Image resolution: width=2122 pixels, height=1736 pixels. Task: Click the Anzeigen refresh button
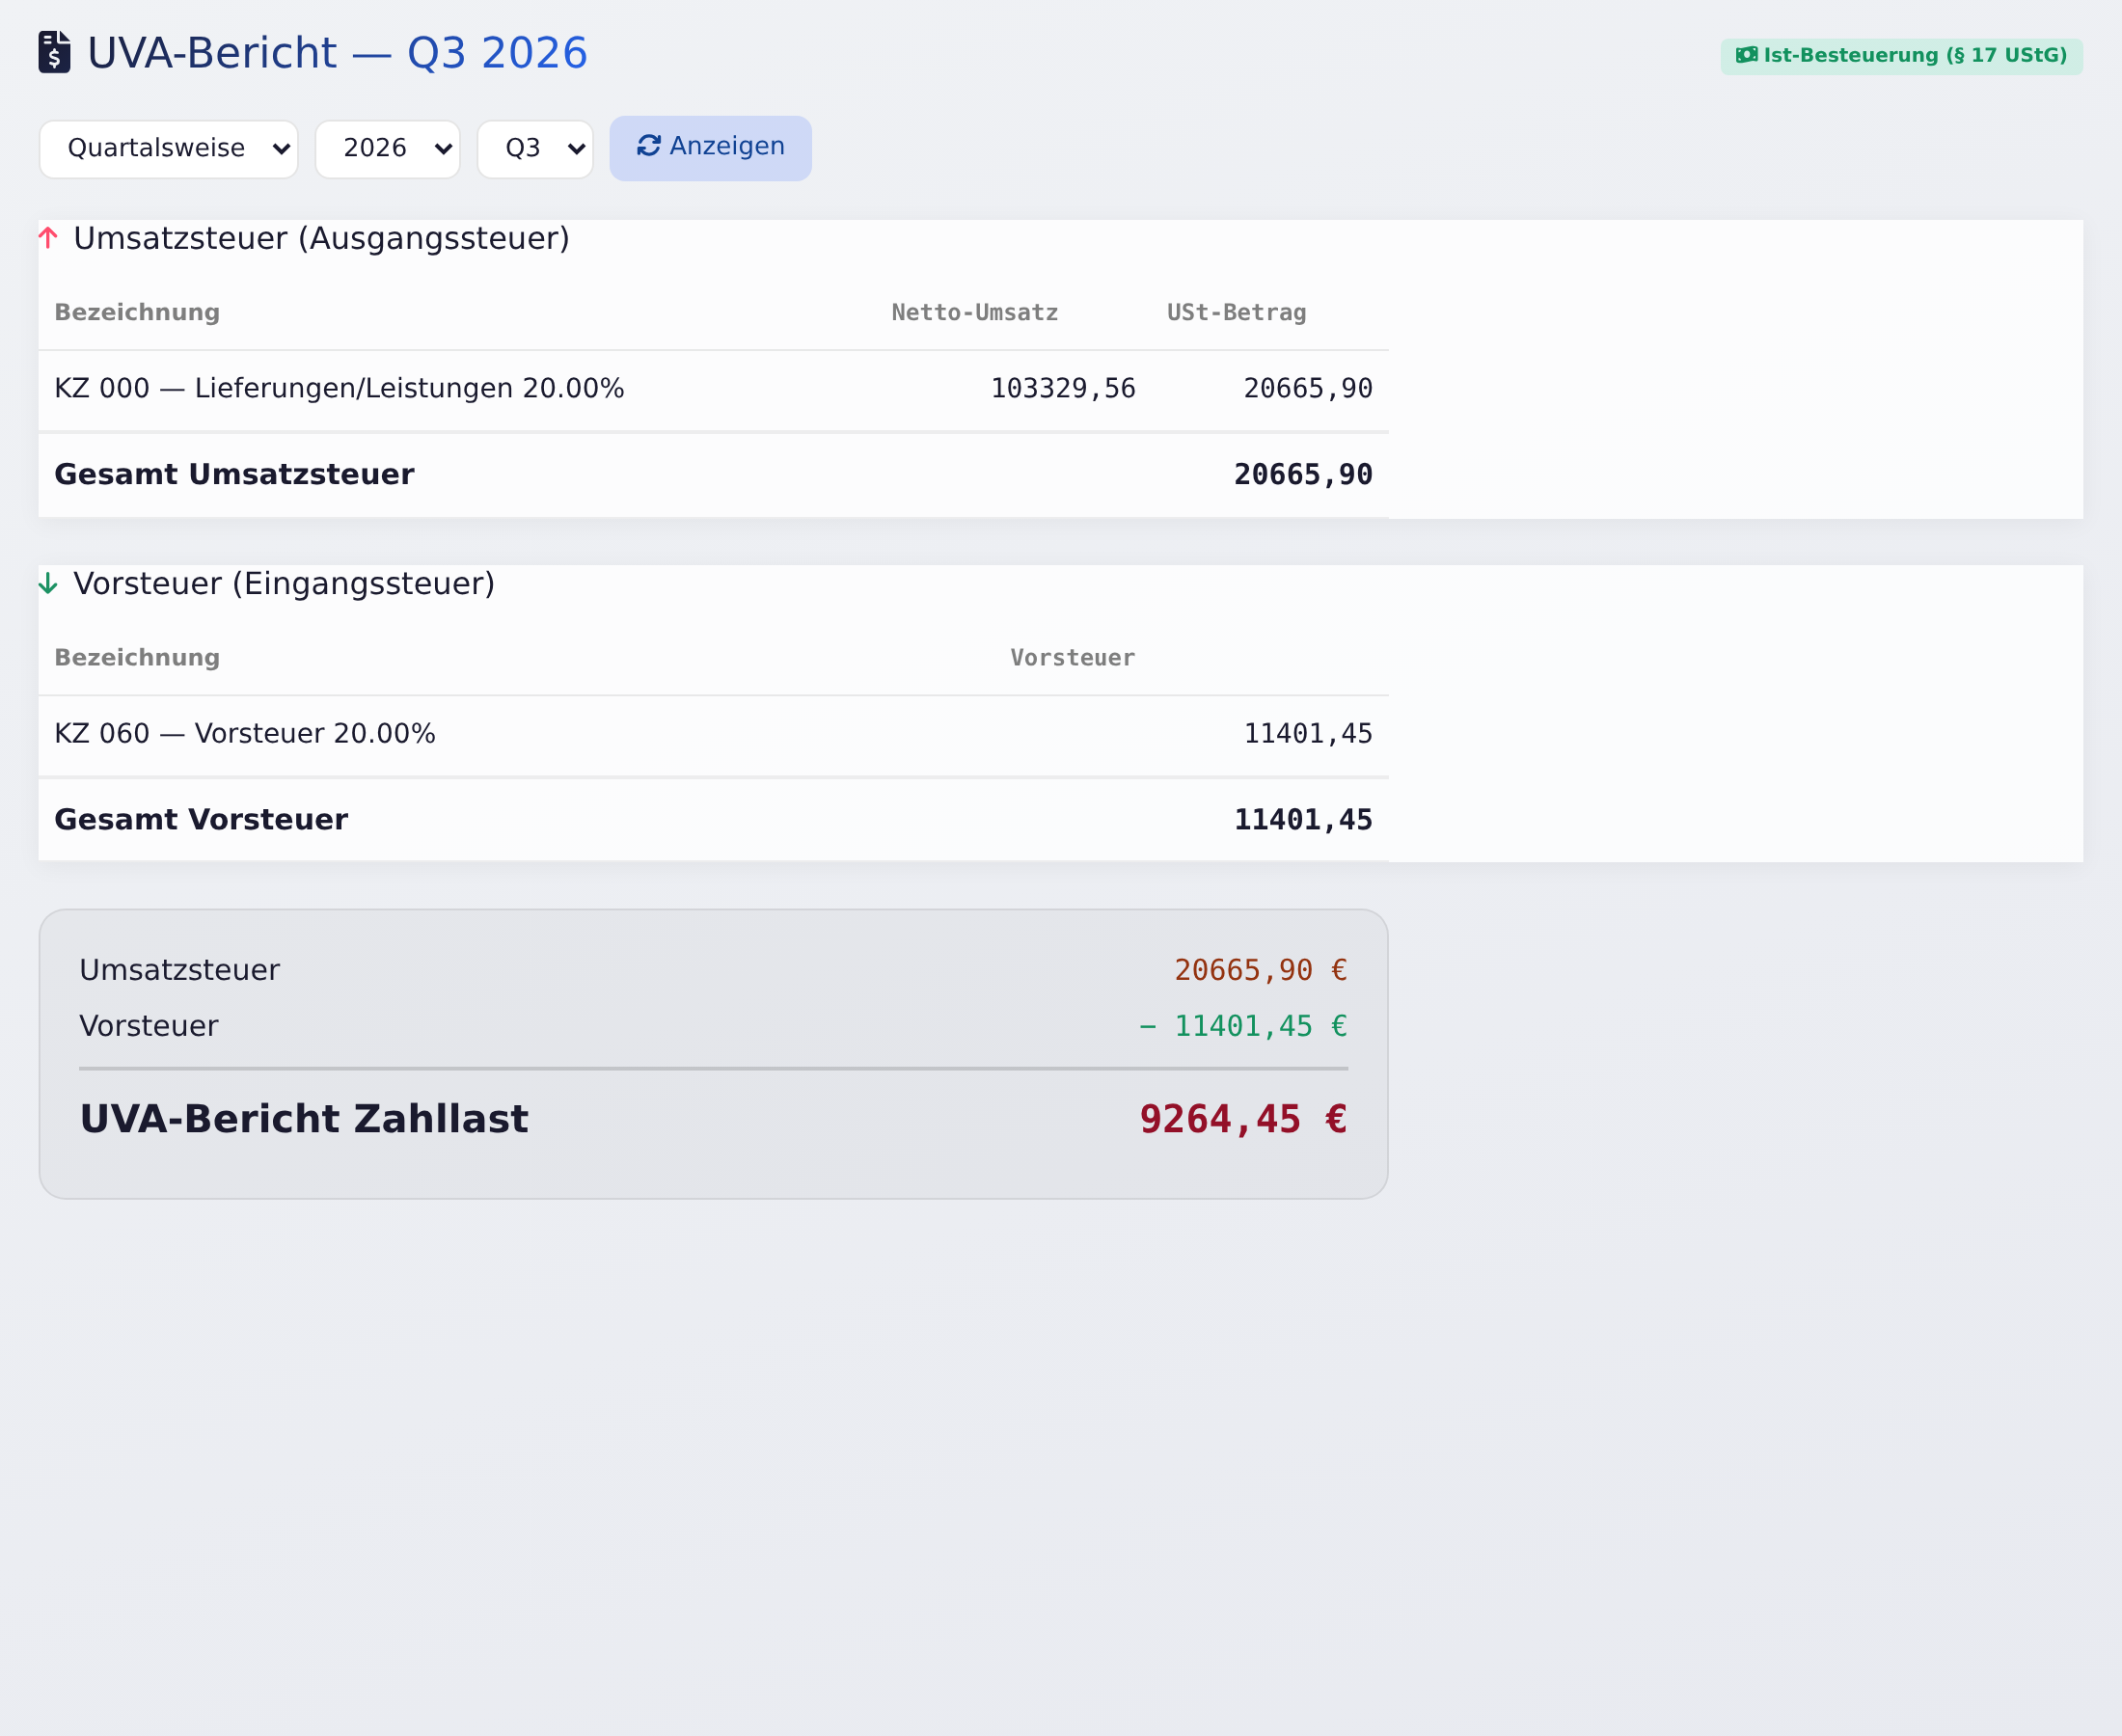[711, 148]
